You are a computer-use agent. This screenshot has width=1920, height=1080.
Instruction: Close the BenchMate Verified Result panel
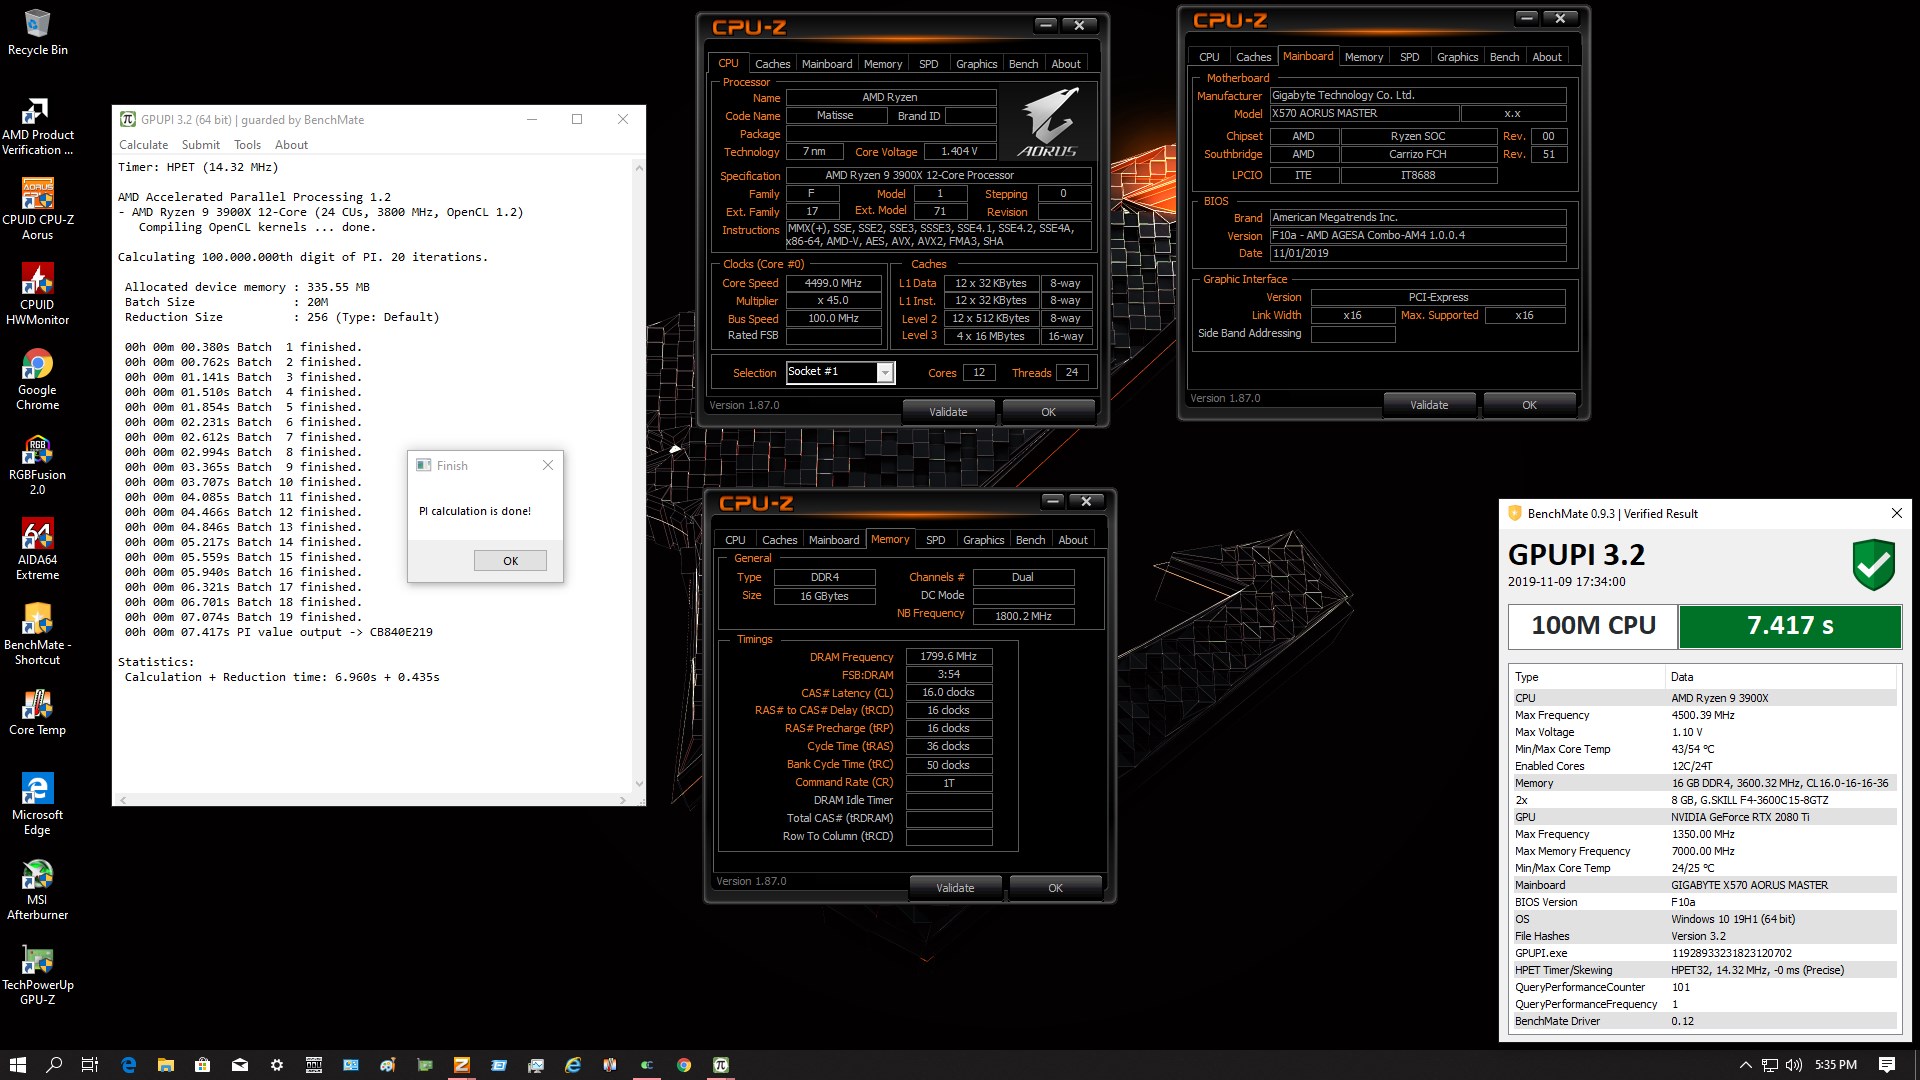1896,513
